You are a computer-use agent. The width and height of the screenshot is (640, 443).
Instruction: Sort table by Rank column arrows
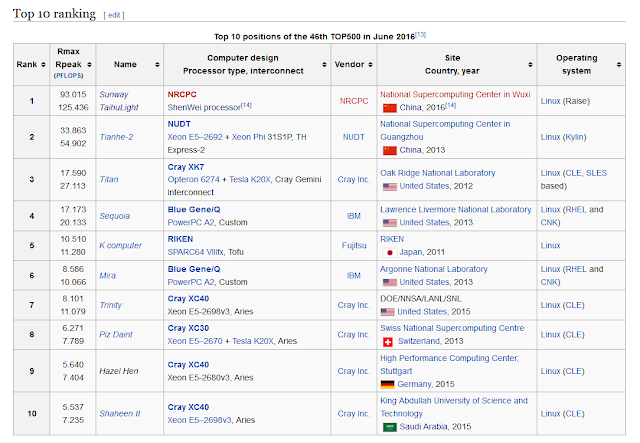(43, 65)
